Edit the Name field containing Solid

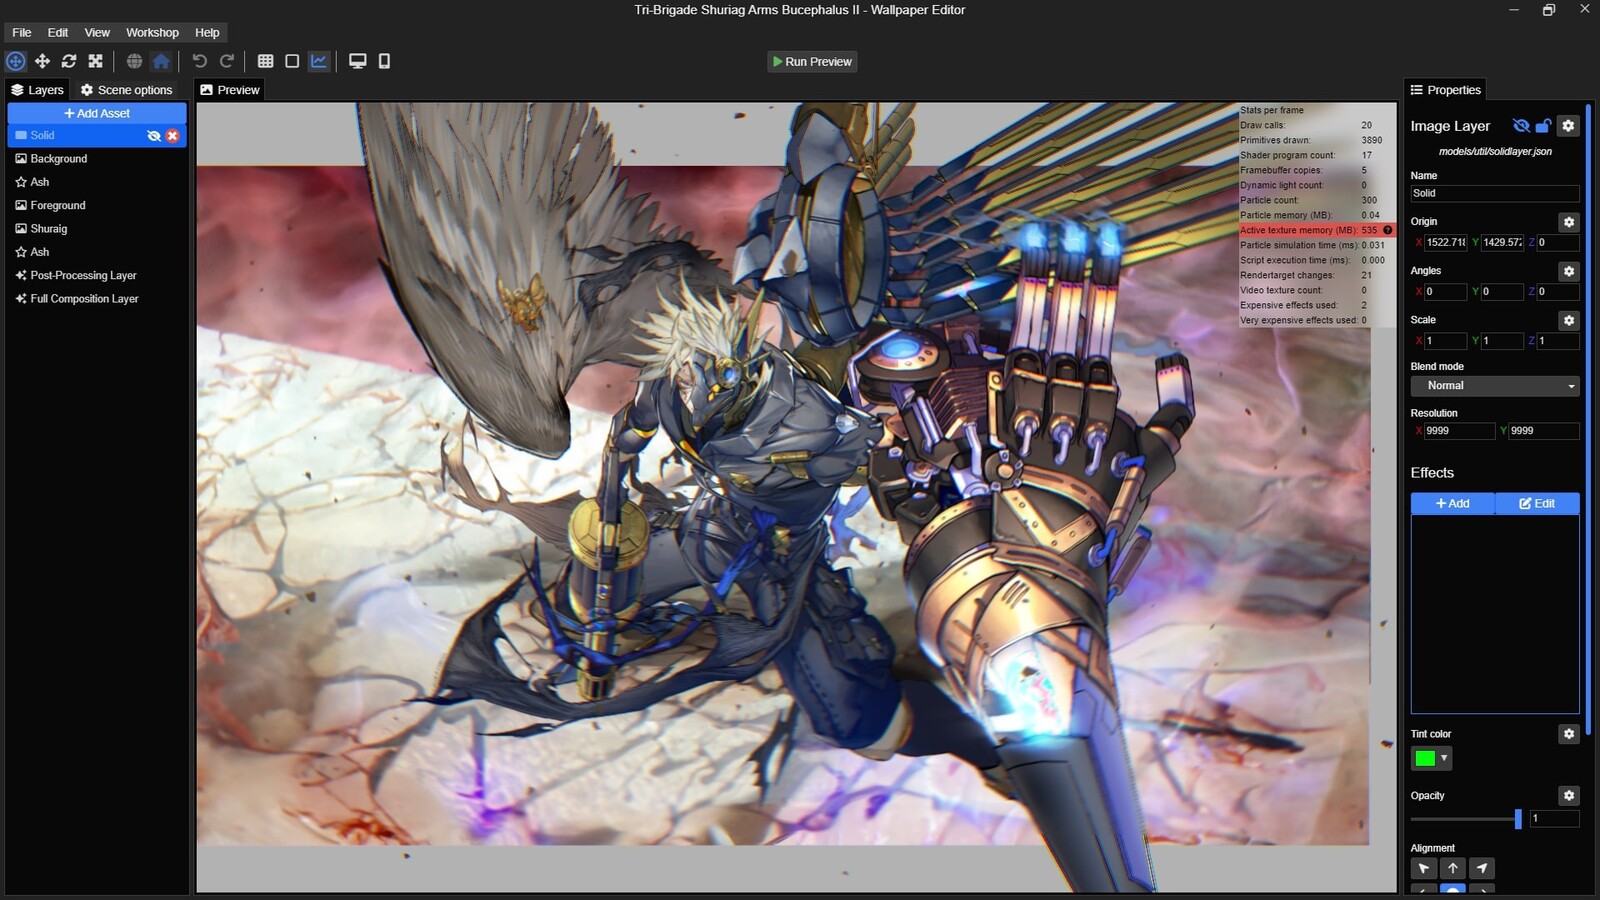1495,194
